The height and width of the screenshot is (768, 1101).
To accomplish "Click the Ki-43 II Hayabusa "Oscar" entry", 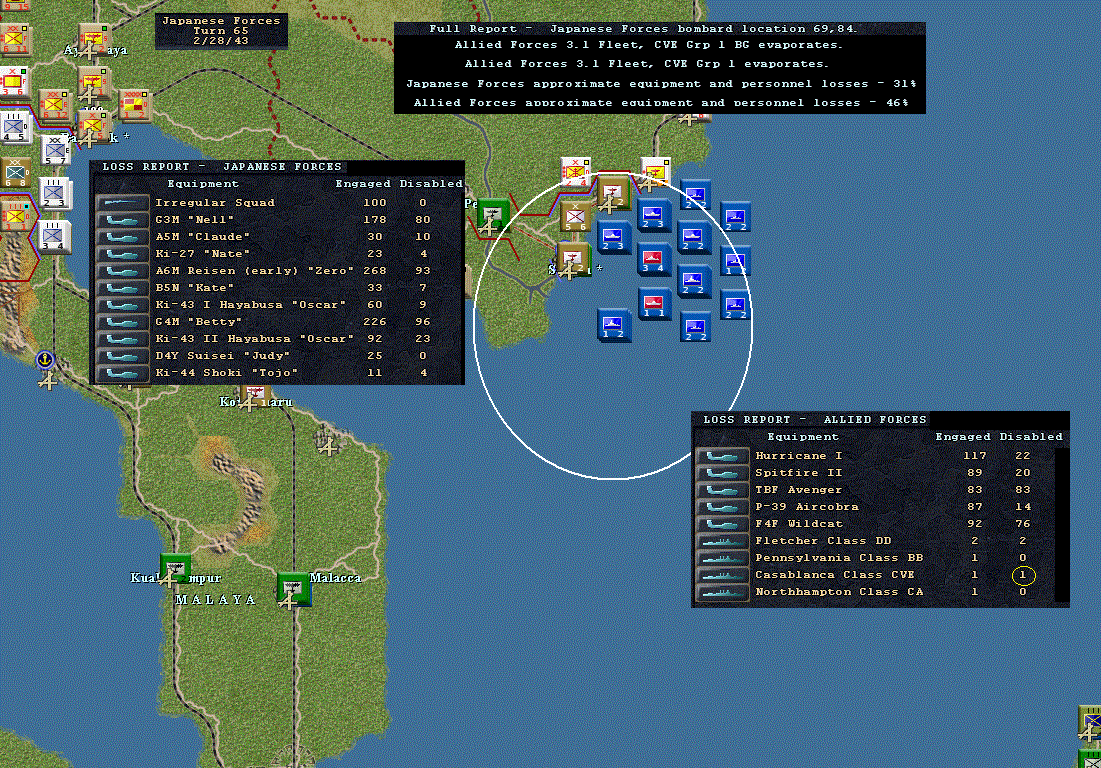I will tap(255, 338).
